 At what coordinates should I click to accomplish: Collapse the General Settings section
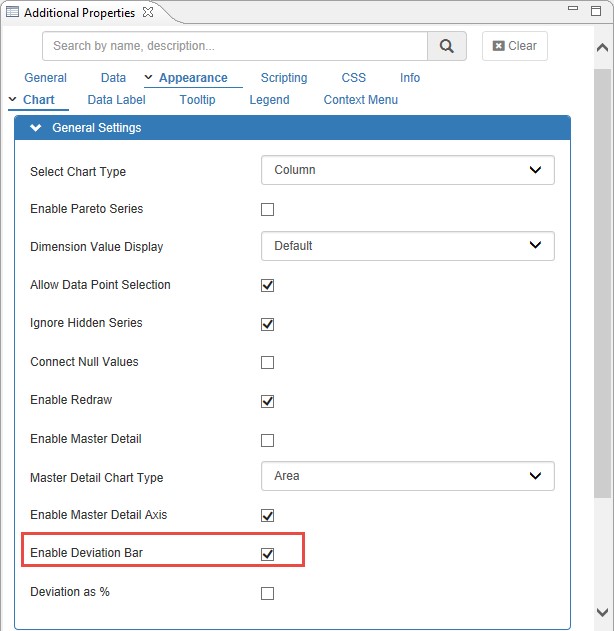(36, 128)
